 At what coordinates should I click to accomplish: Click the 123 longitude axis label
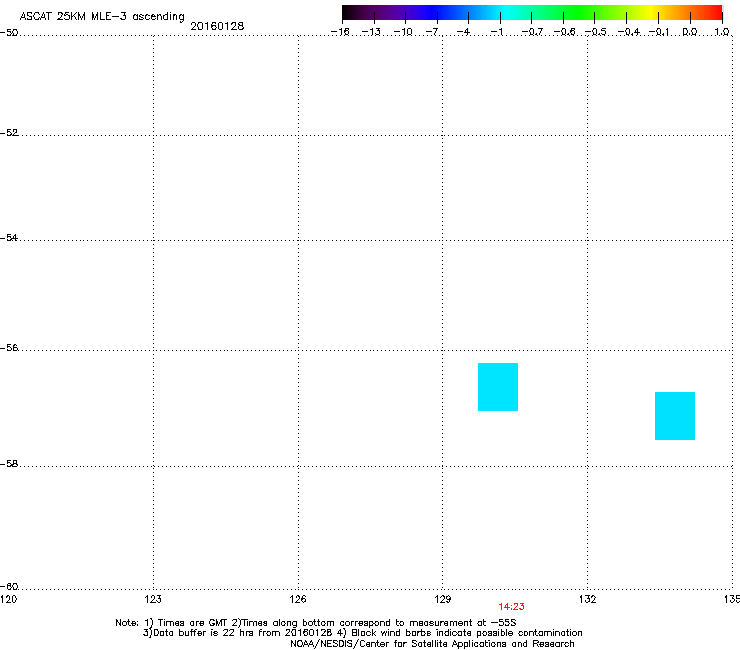click(x=153, y=599)
